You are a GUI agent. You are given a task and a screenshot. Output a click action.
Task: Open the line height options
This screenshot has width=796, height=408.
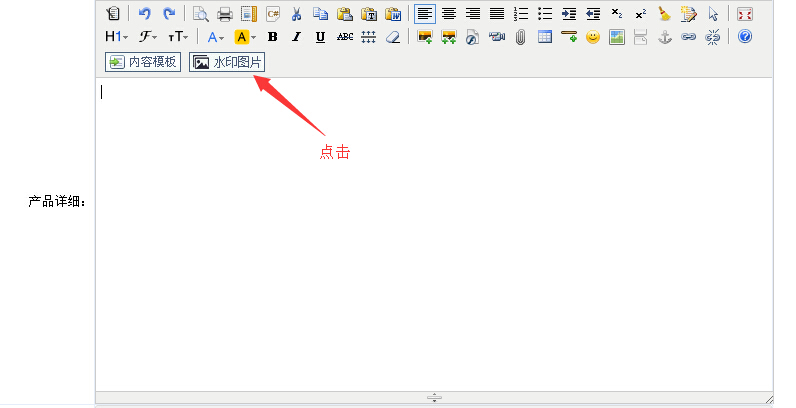point(369,37)
